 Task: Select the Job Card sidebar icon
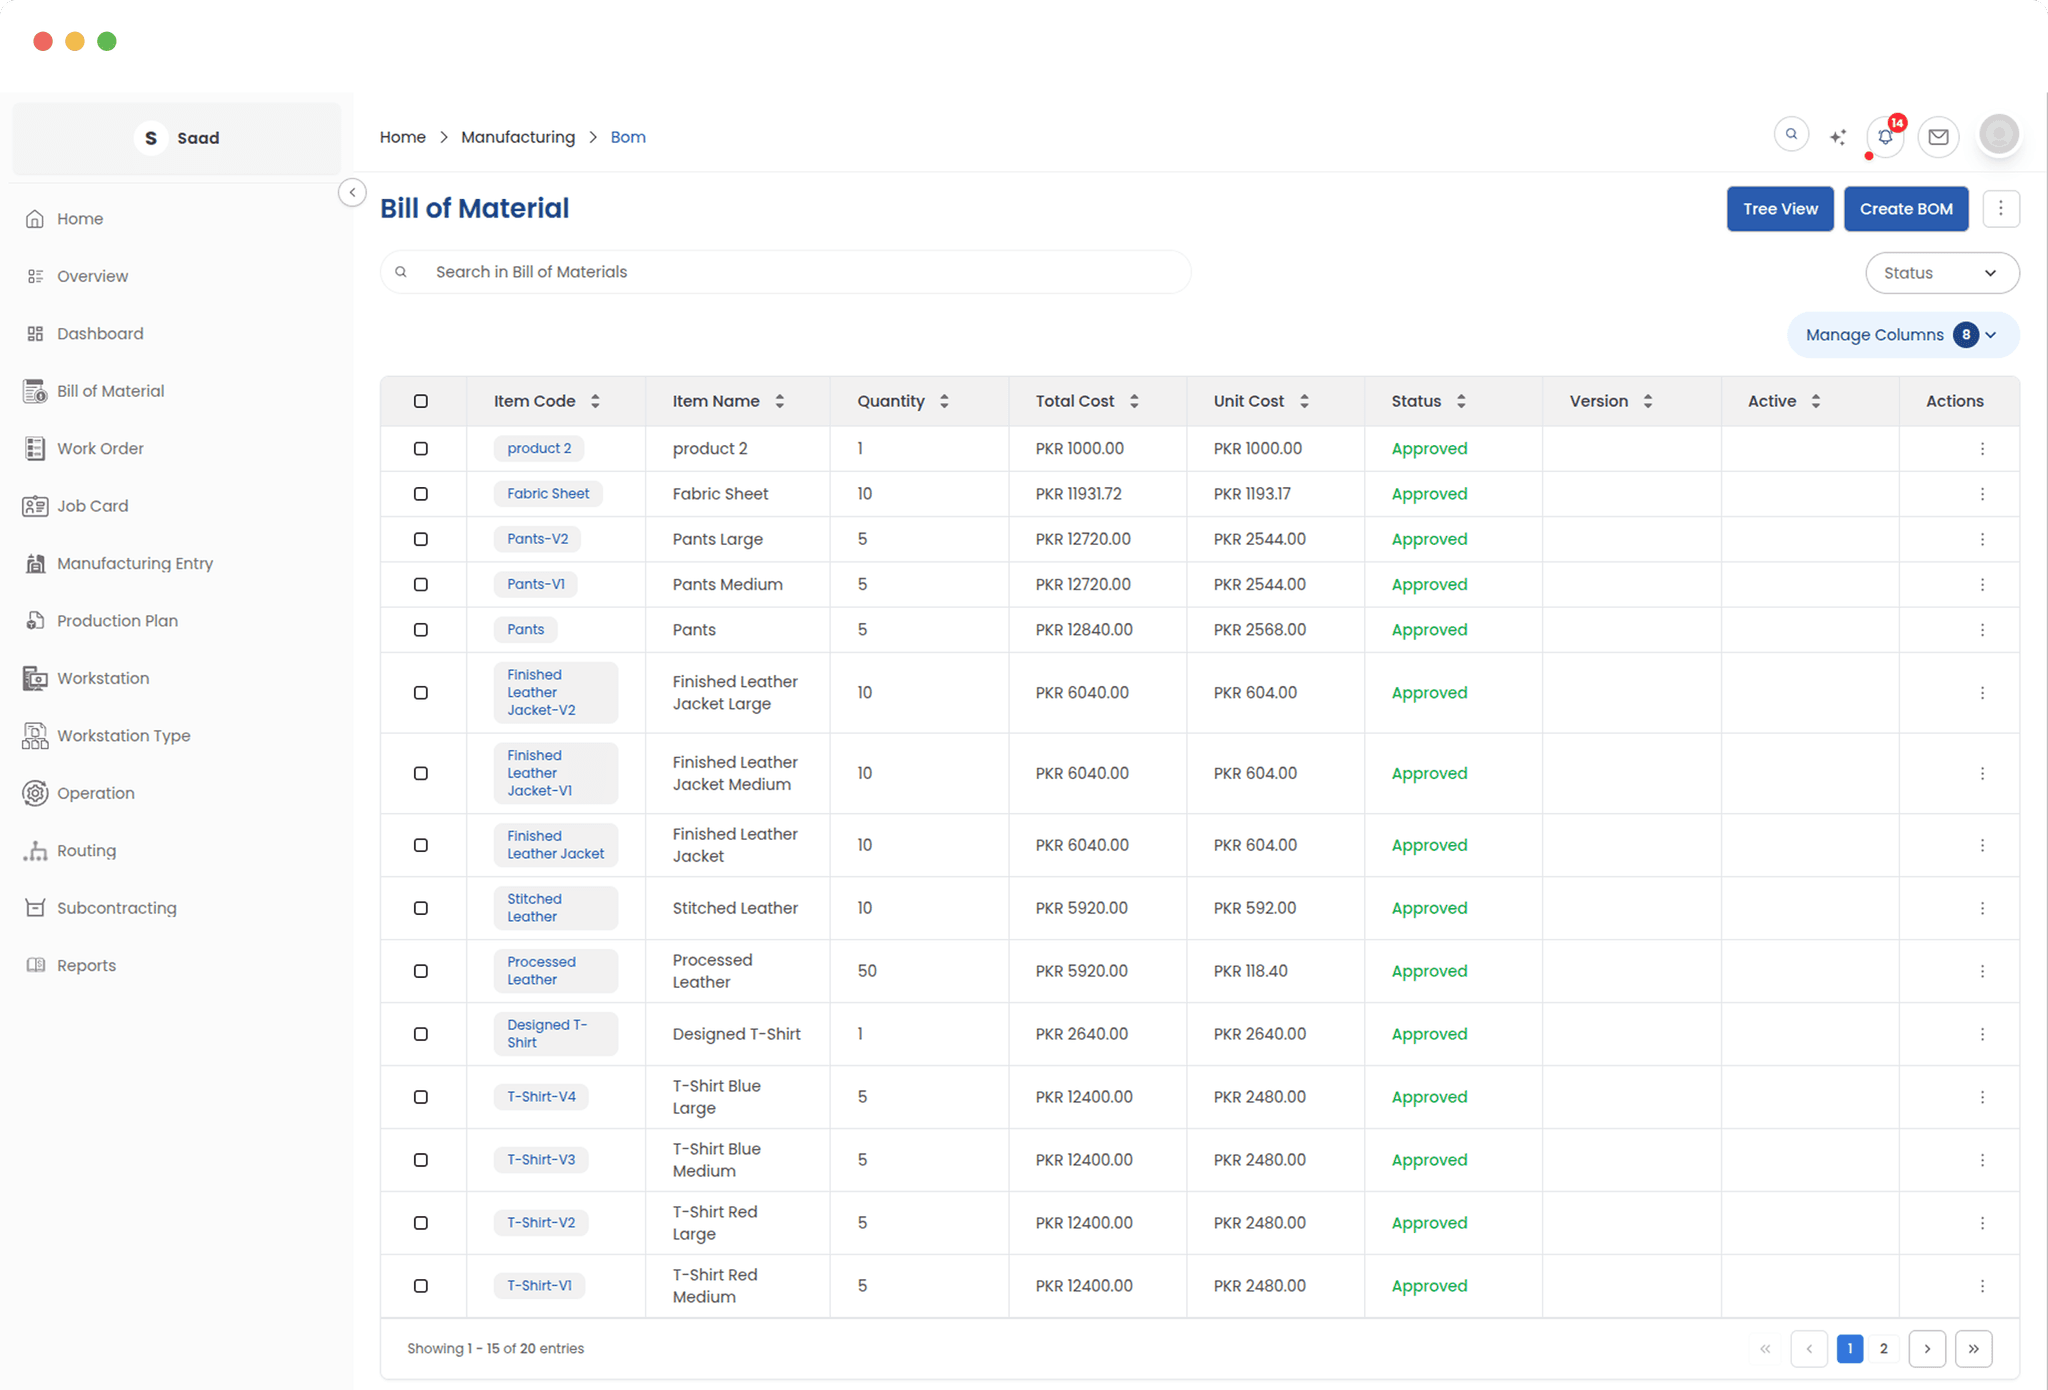[35, 505]
